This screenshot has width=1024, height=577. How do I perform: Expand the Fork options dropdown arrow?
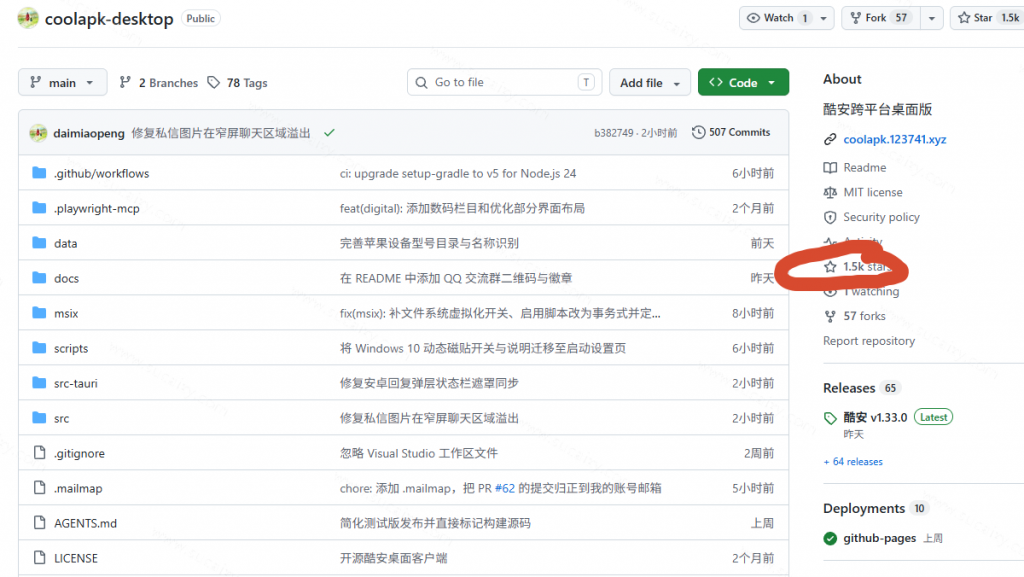[x=932, y=18]
